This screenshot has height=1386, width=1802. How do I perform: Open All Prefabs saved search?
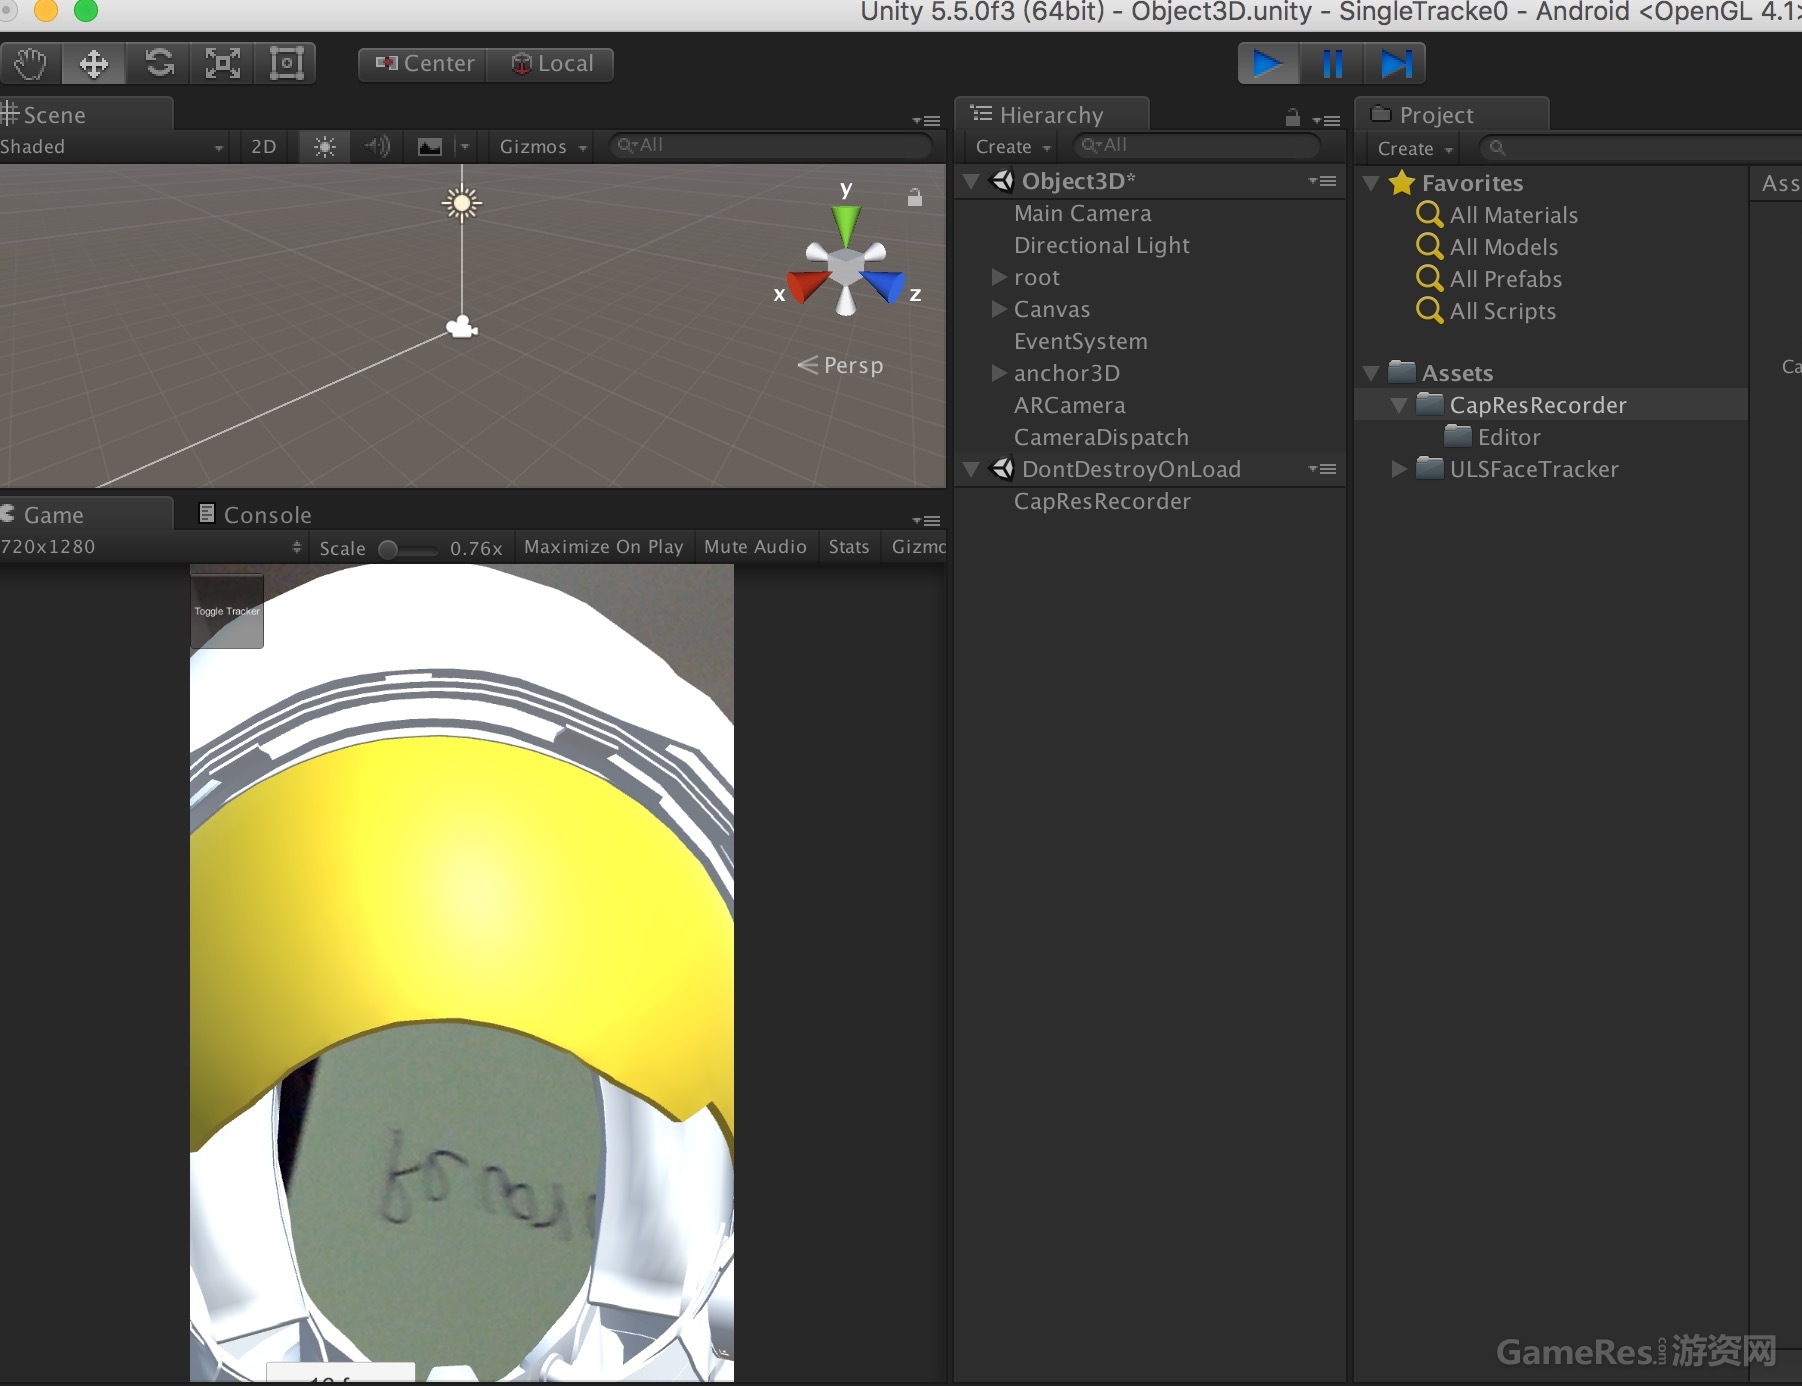pyautogui.click(x=1489, y=279)
